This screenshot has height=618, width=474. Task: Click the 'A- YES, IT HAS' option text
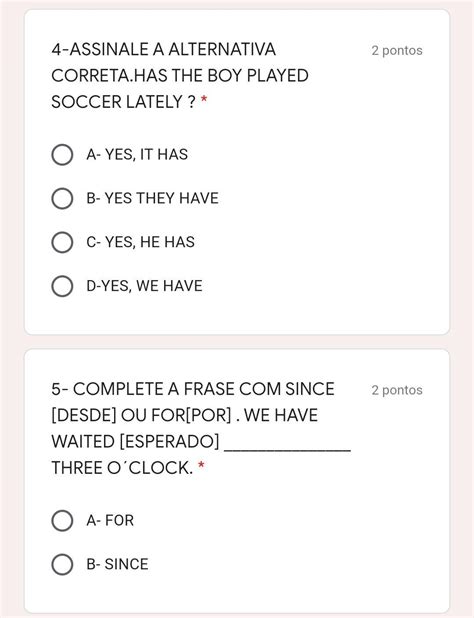click(x=137, y=154)
